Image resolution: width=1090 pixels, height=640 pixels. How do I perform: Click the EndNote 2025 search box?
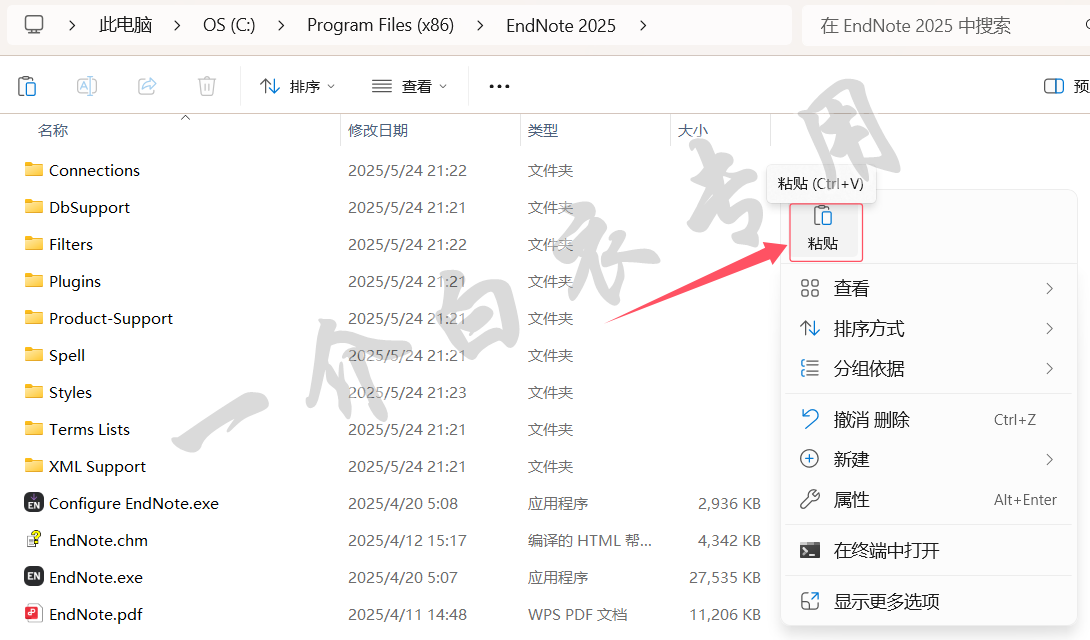point(940,25)
